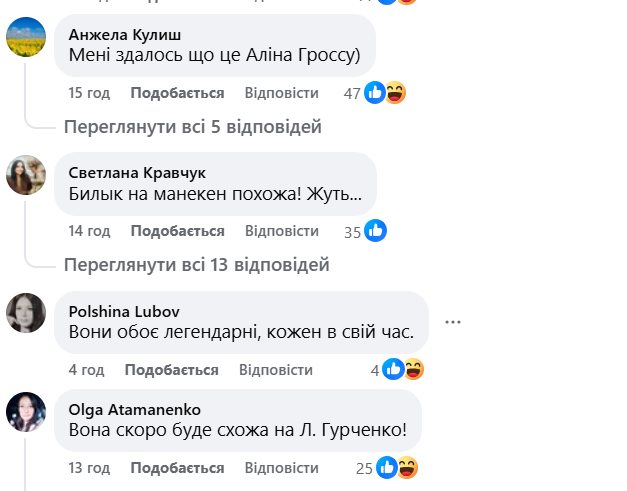The image size is (627, 491).
Task: Expand all 5 replies to Анжела Кулиш
Action: [x=192, y=127]
